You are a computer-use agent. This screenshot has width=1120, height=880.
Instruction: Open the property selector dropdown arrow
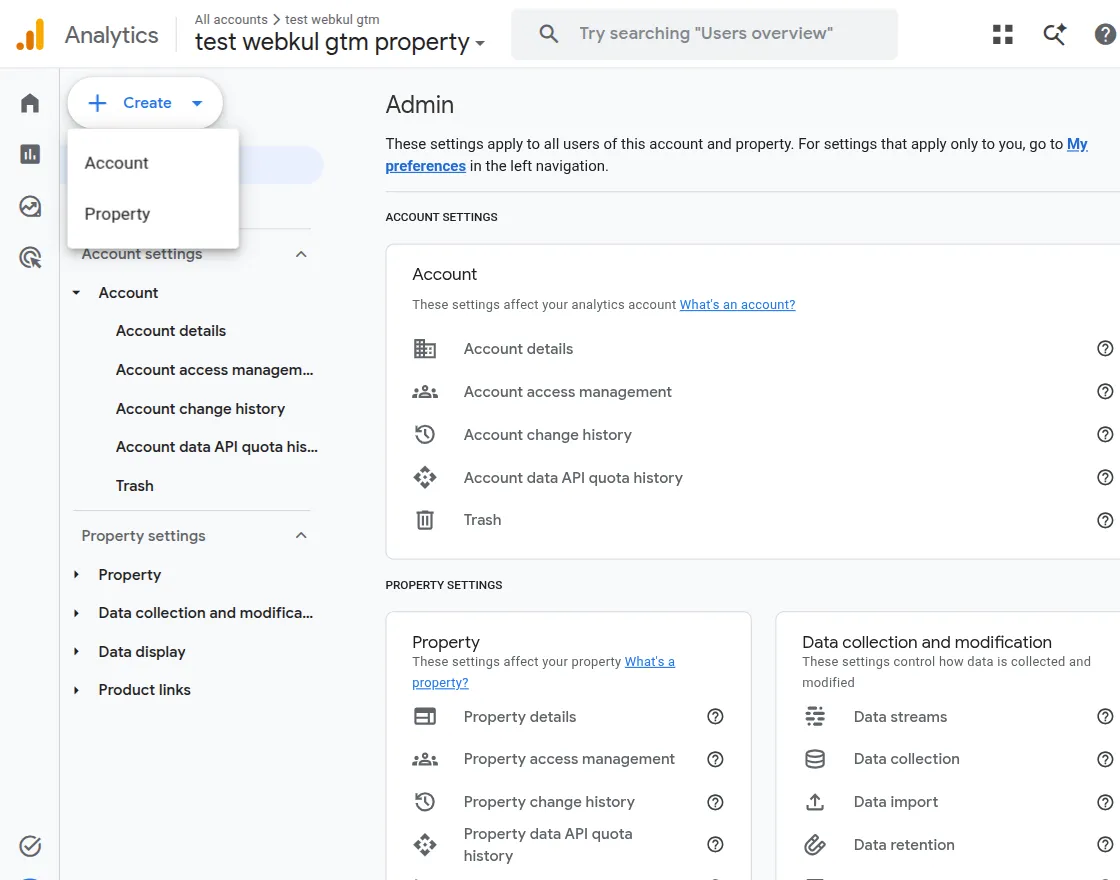coord(480,44)
